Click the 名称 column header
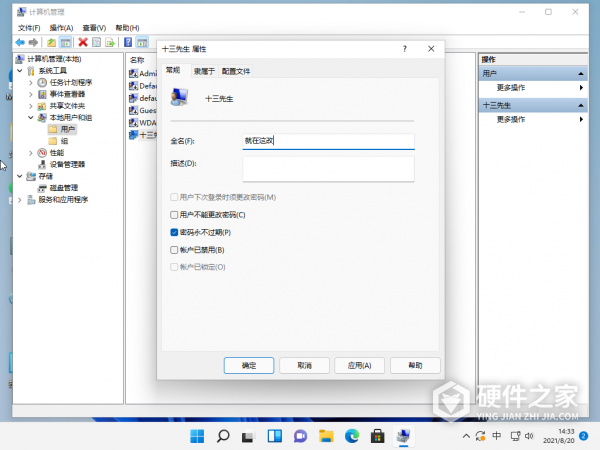The image size is (600, 450). coord(137,60)
